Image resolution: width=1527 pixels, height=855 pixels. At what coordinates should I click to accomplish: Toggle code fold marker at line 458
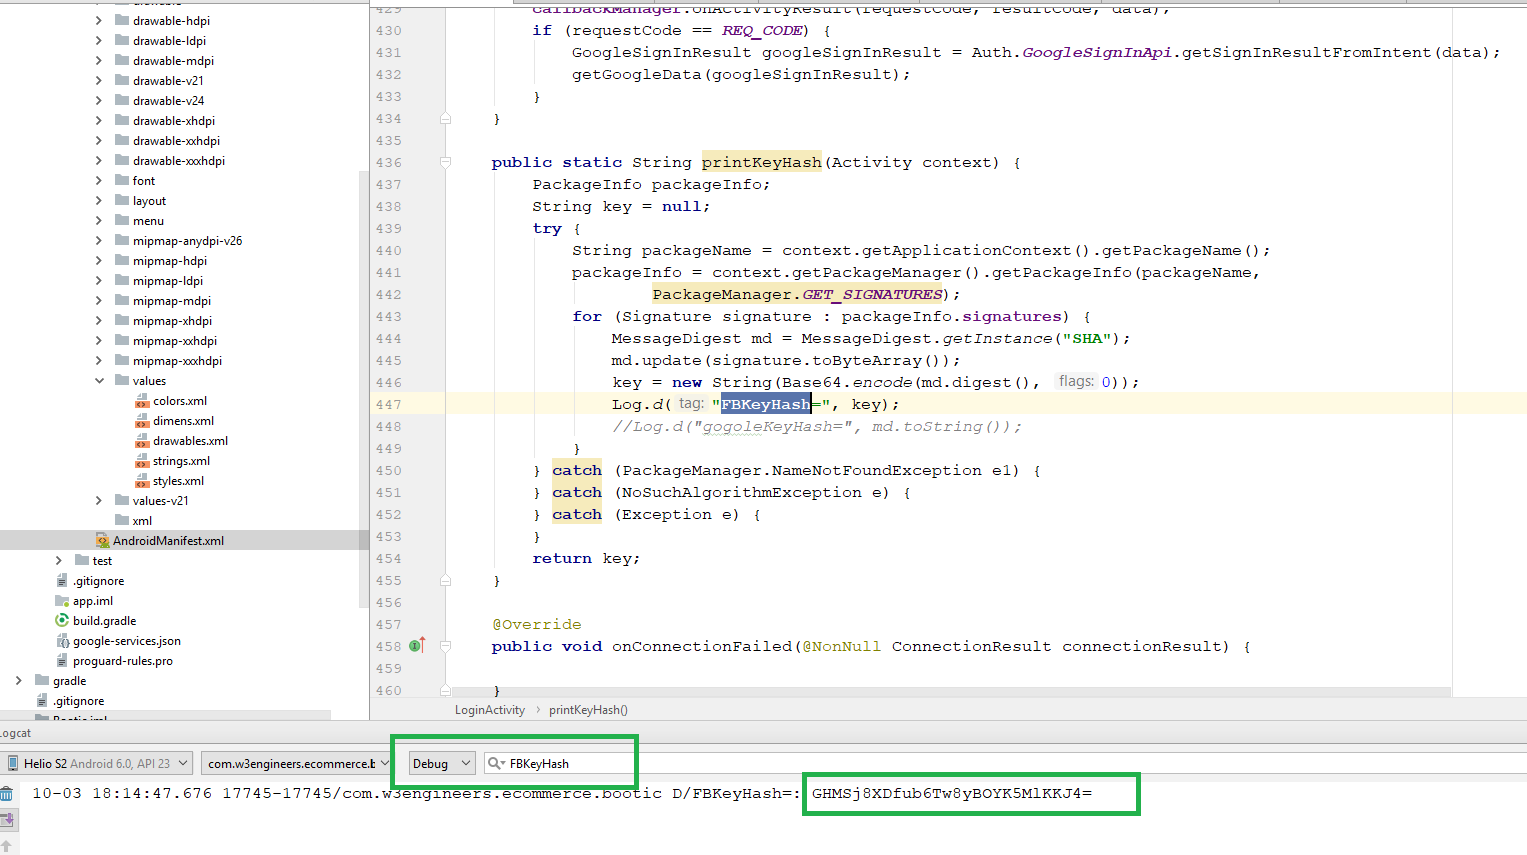coord(445,646)
